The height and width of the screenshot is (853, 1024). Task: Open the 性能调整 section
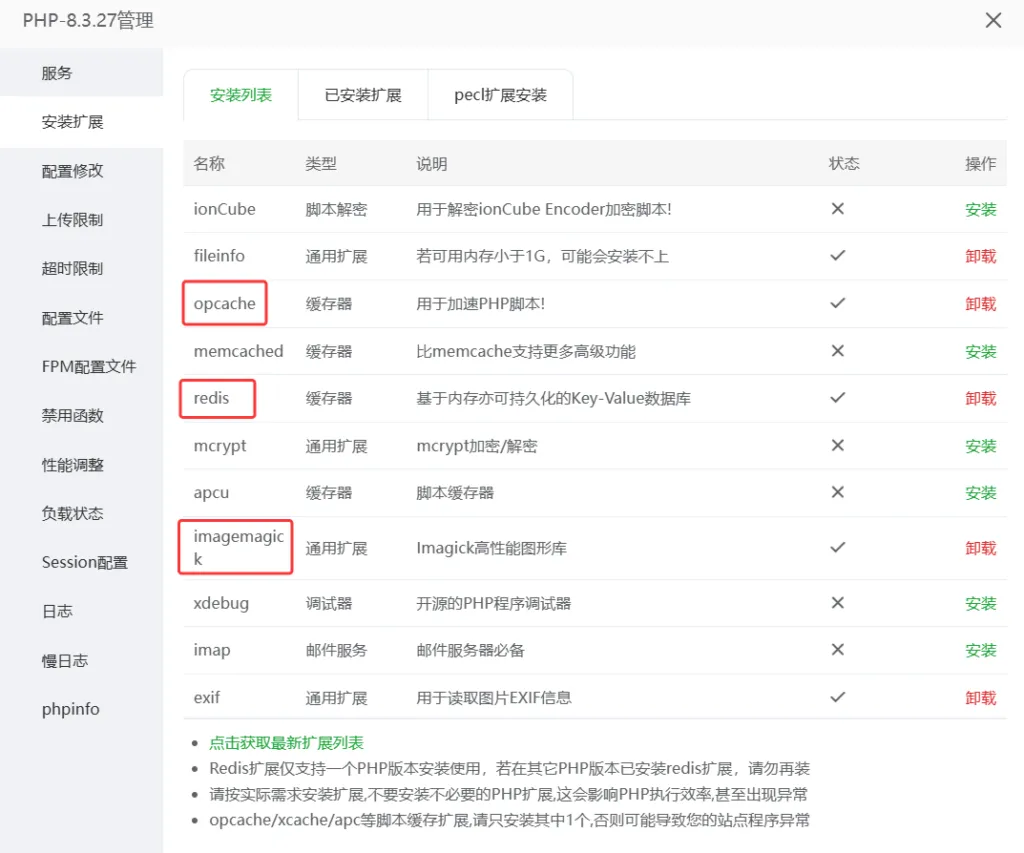pos(68,464)
